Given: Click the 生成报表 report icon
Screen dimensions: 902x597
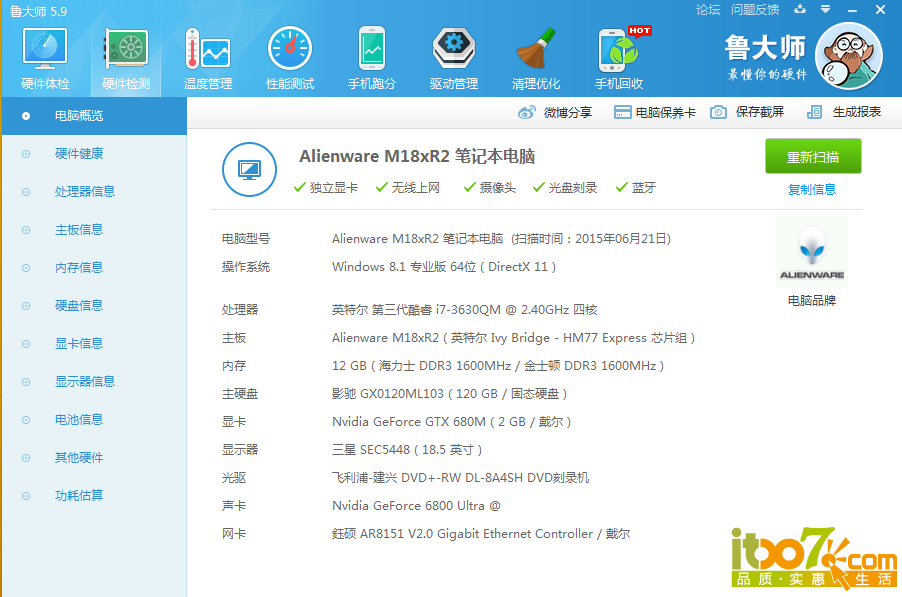Looking at the screenshot, I should pos(814,112).
